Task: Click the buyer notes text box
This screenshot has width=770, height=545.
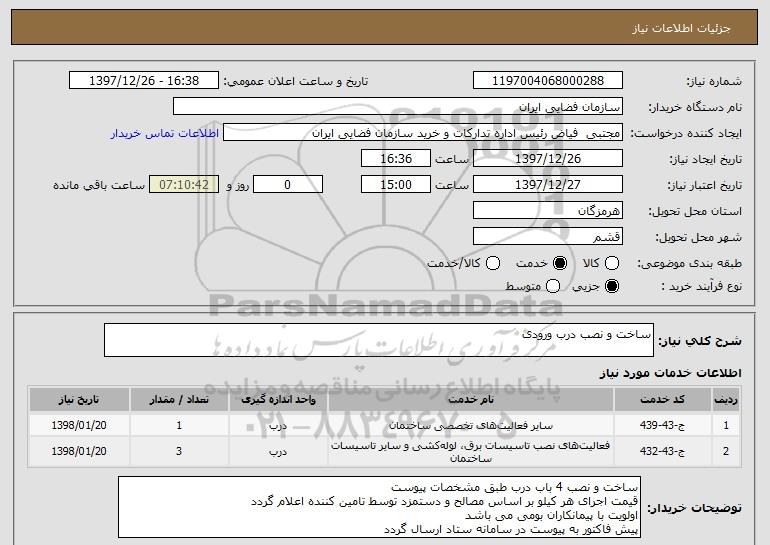Action: tap(379, 507)
